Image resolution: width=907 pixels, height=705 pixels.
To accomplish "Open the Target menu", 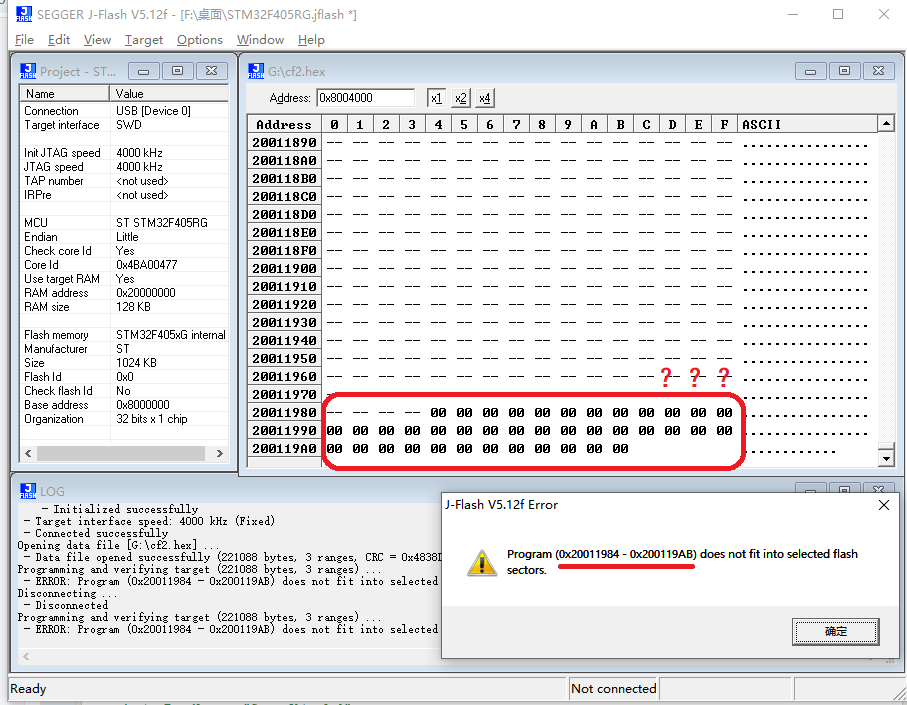I will 144,40.
